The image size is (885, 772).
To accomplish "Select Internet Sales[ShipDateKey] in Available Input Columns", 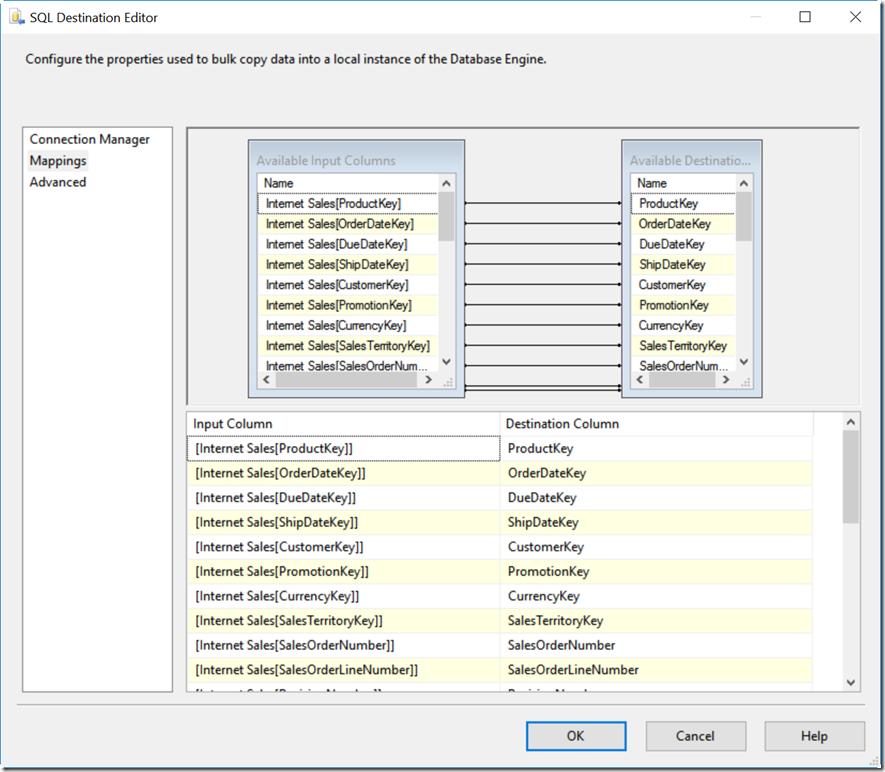I will point(348,265).
